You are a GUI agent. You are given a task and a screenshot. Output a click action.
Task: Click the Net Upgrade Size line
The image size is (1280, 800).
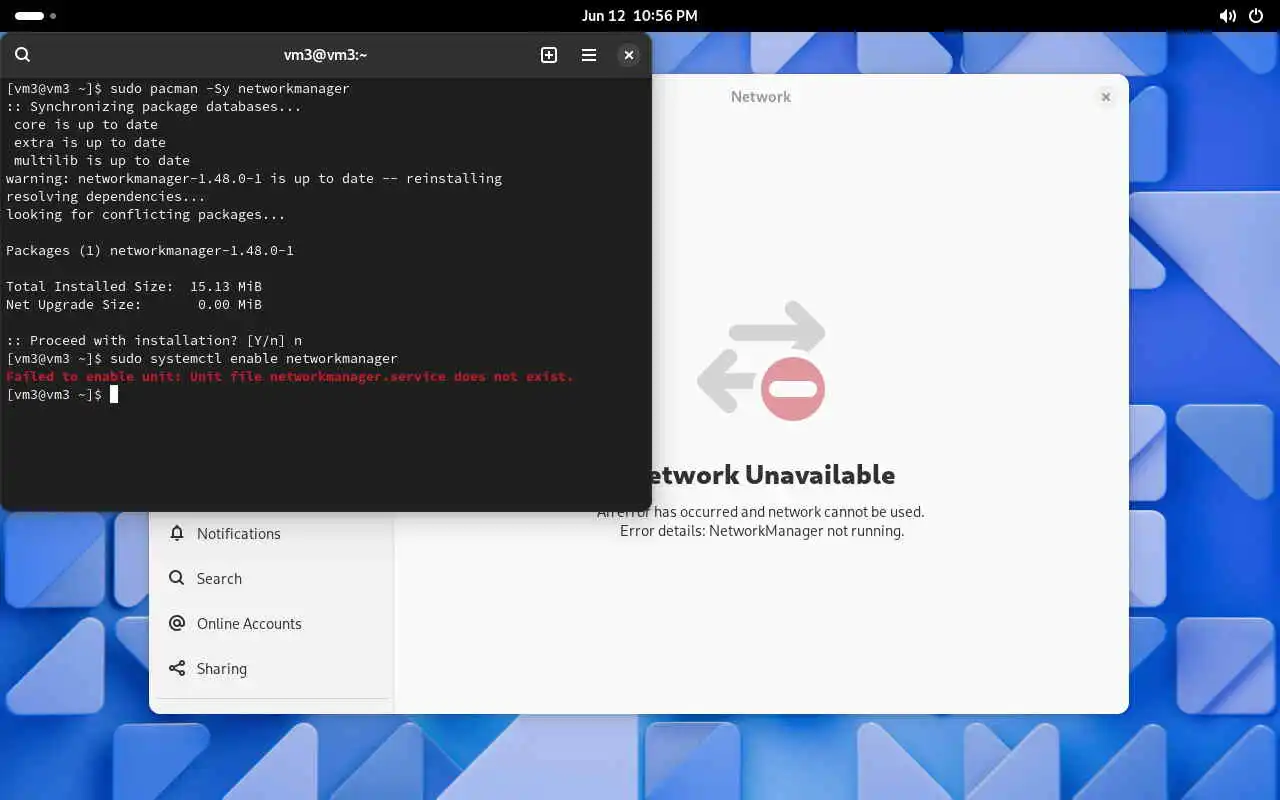pyautogui.click(x=134, y=305)
